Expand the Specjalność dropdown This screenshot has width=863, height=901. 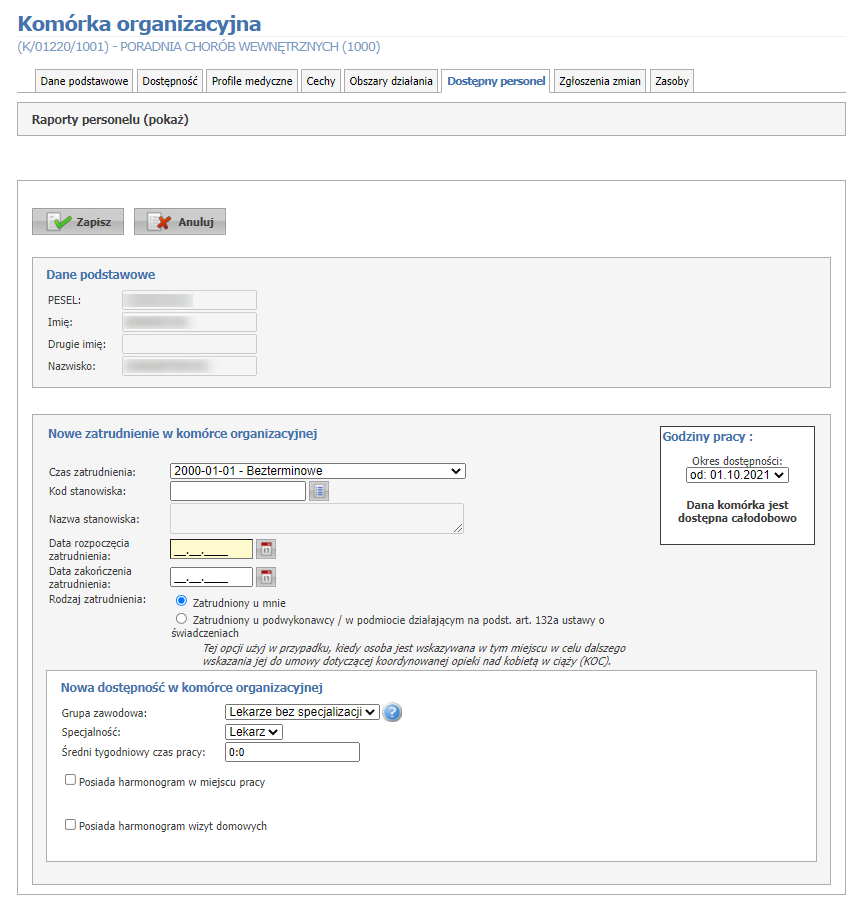[255, 732]
